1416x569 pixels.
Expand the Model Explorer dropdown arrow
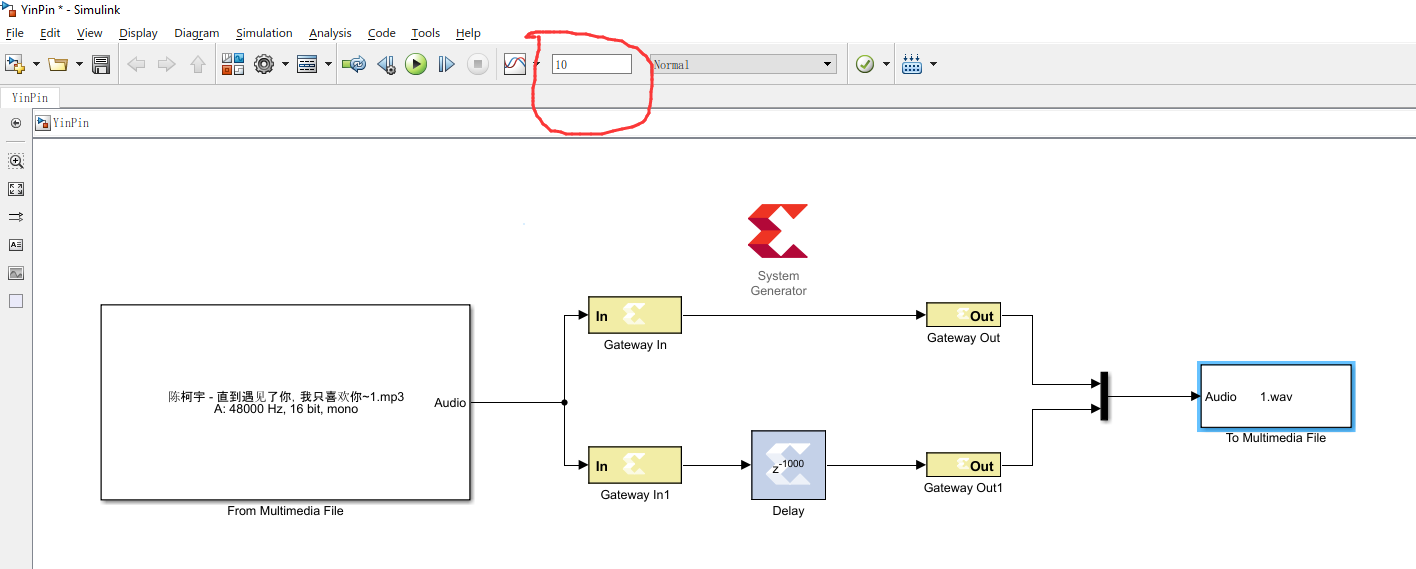pyautogui.click(x=328, y=64)
